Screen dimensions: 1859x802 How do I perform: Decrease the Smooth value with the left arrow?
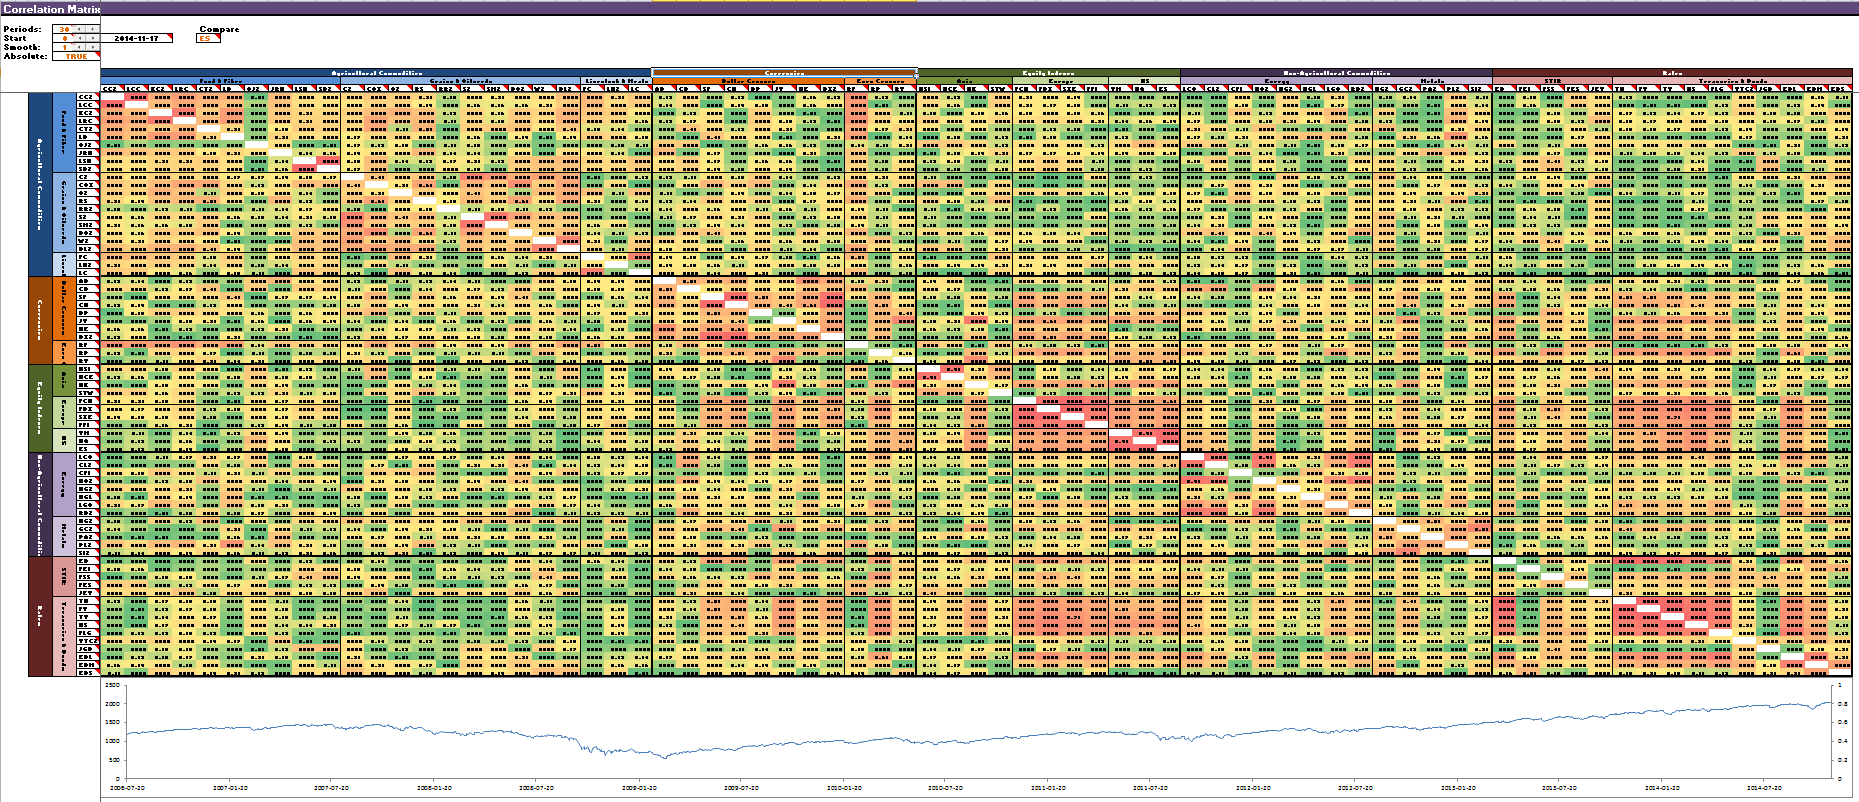(78, 47)
